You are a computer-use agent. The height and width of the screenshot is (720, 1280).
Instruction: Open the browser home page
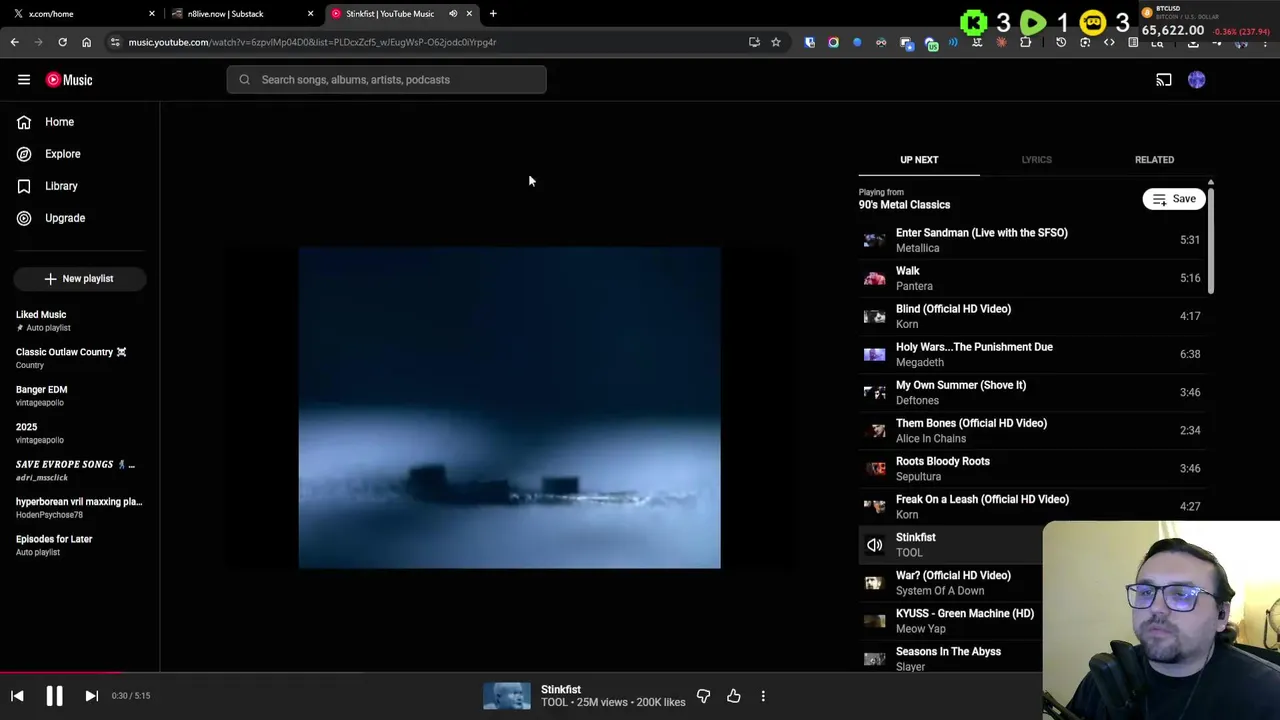coord(86,42)
